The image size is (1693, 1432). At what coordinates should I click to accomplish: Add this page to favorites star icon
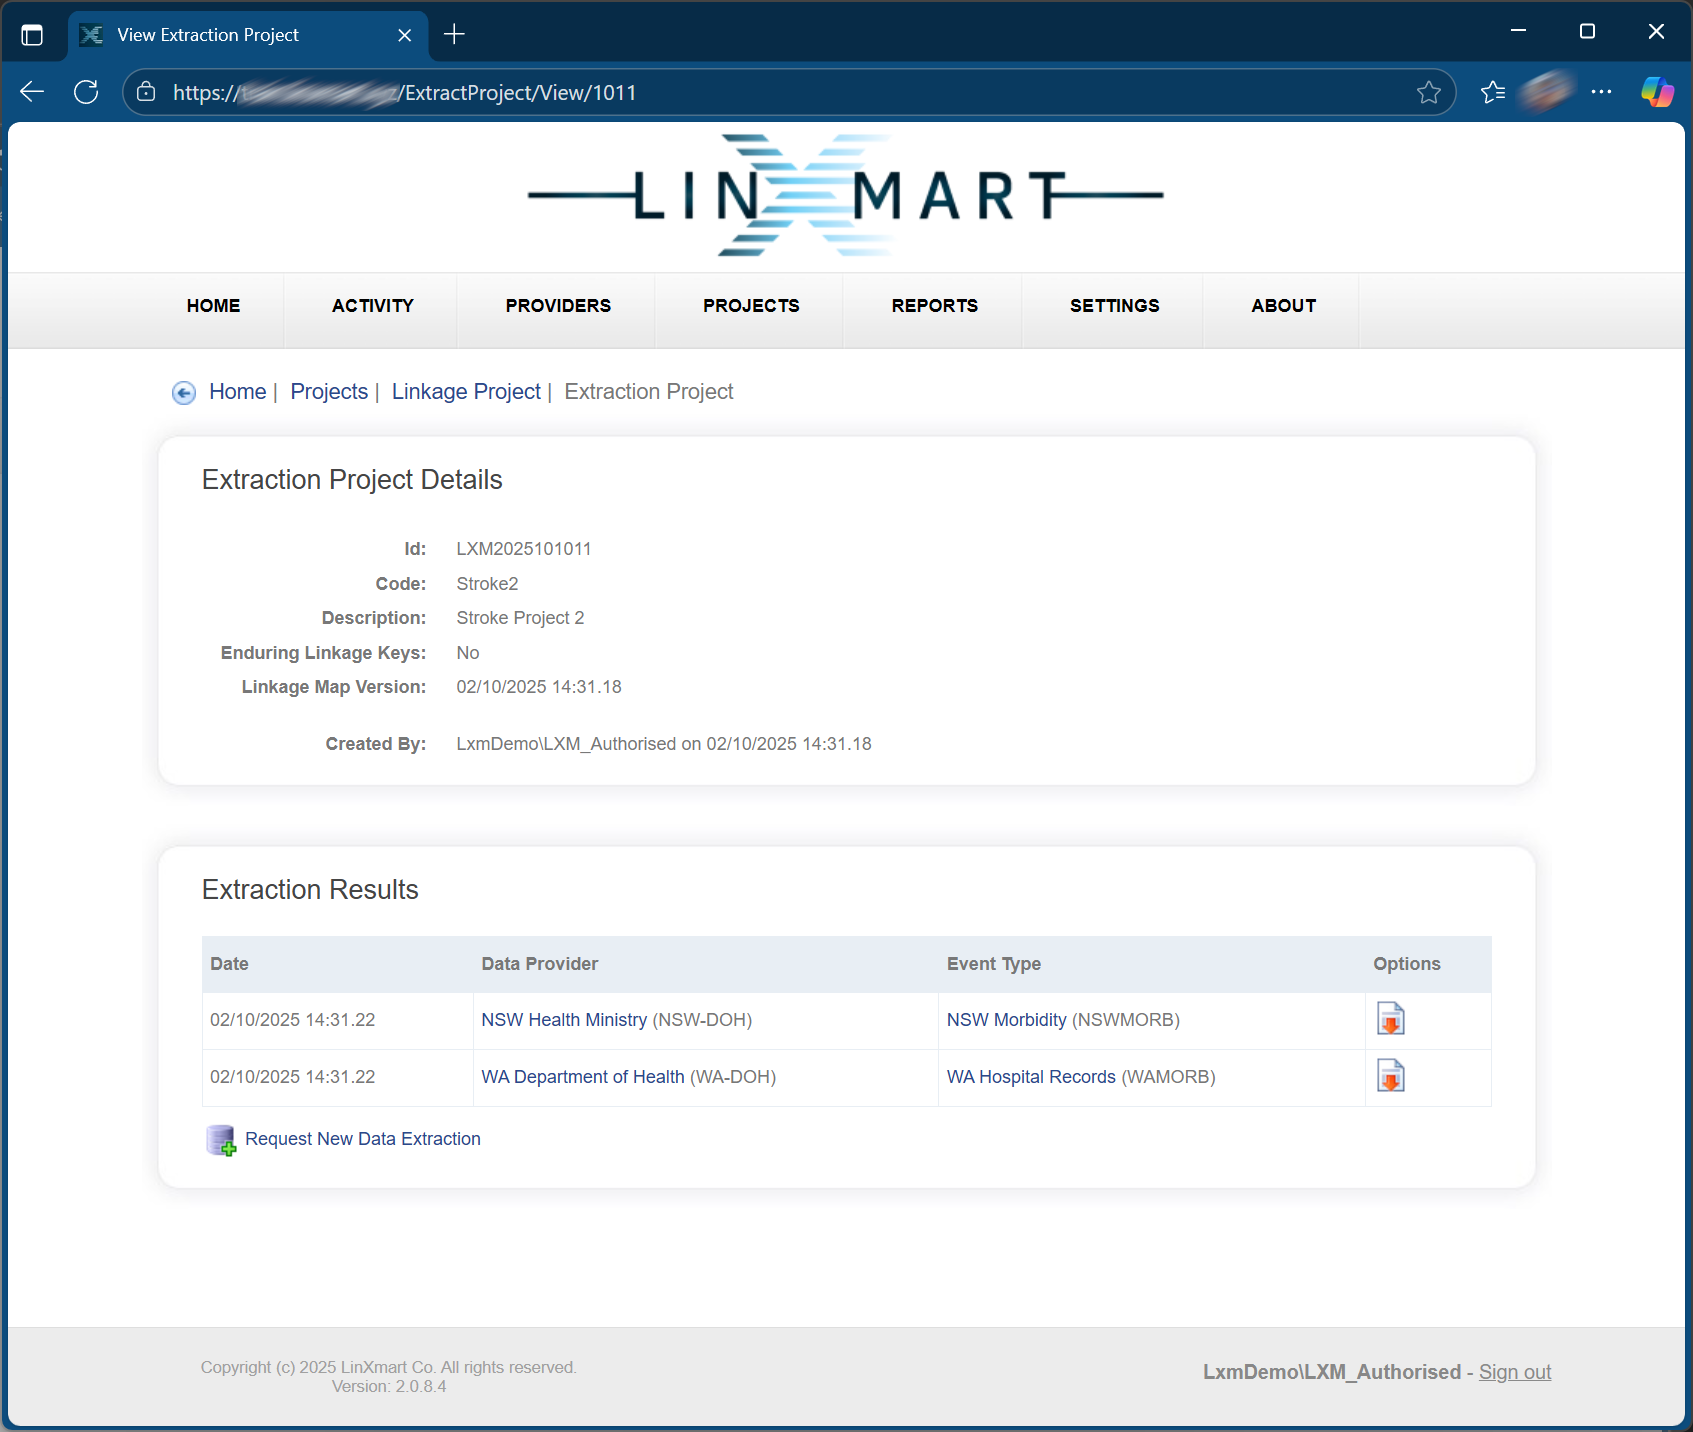pyautogui.click(x=1428, y=92)
